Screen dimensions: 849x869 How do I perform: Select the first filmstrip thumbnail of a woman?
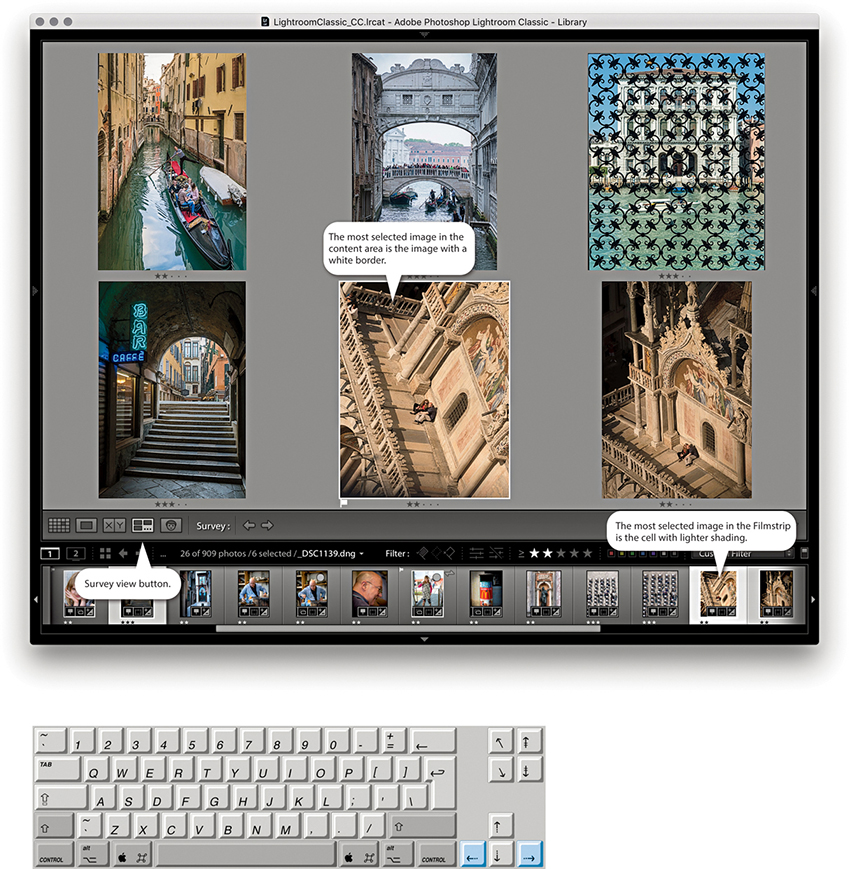click(79, 594)
